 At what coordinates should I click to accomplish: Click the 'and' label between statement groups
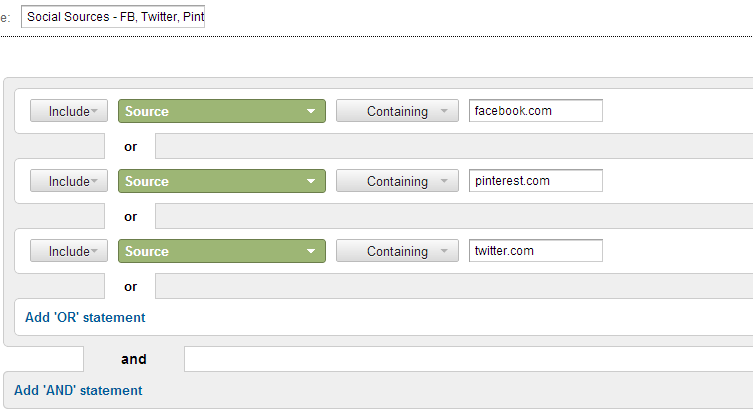(x=134, y=359)
